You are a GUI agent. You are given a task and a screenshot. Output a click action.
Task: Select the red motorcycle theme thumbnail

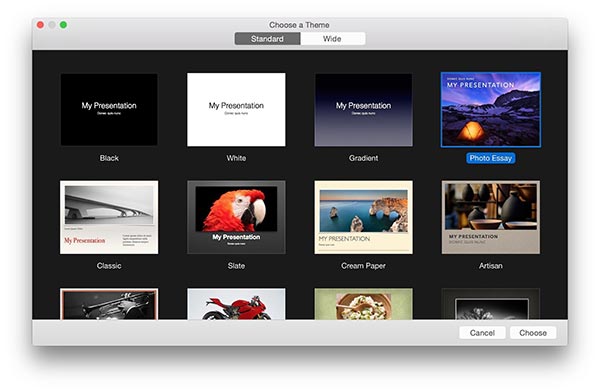[236, 304]
